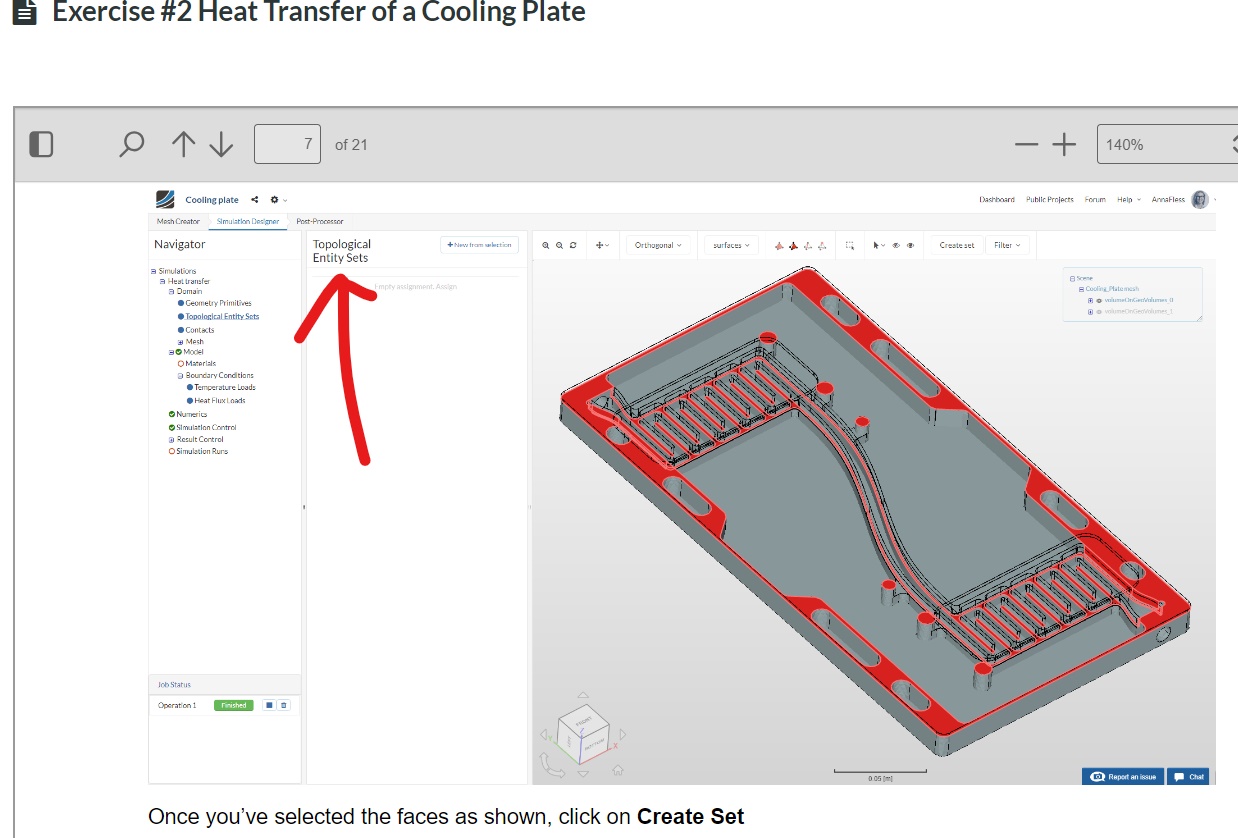Collapse the Simulations tree node
The height and width of the screenshot is (838, 1238).
tap(153, 271)
